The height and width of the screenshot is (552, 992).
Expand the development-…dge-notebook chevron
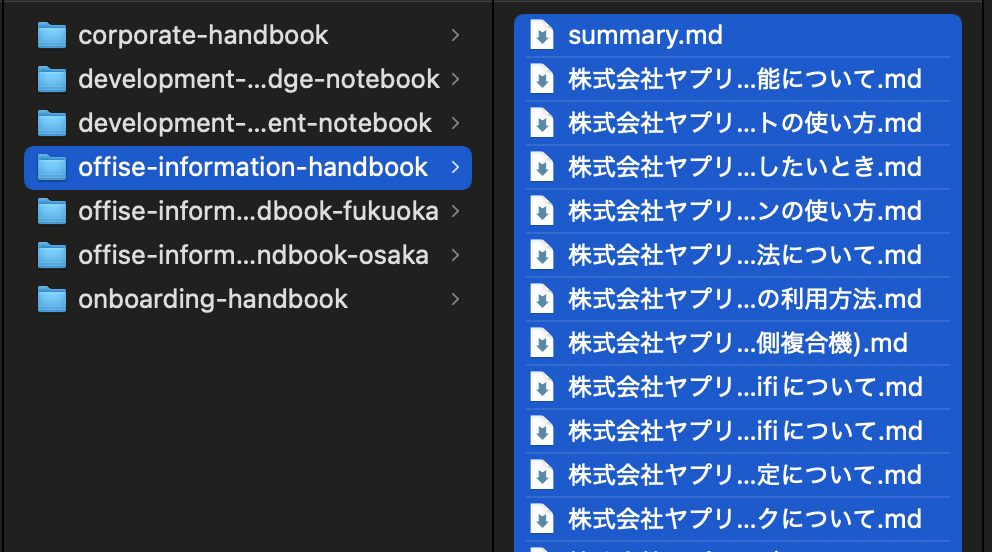click(455, 80)
